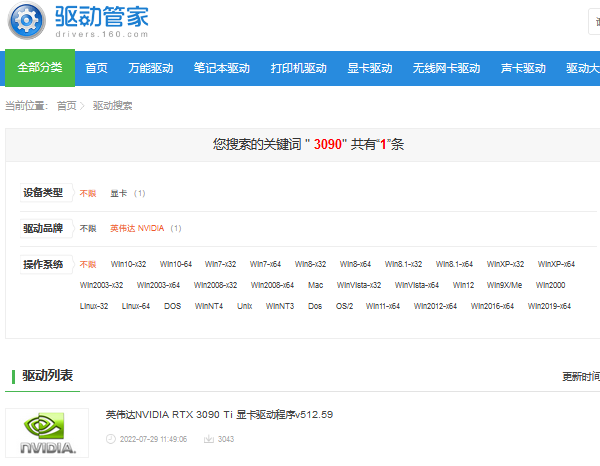Screen dimensions: 600x466
Task: Select 不限 under 驱动品牌
Action: point(88,228)
